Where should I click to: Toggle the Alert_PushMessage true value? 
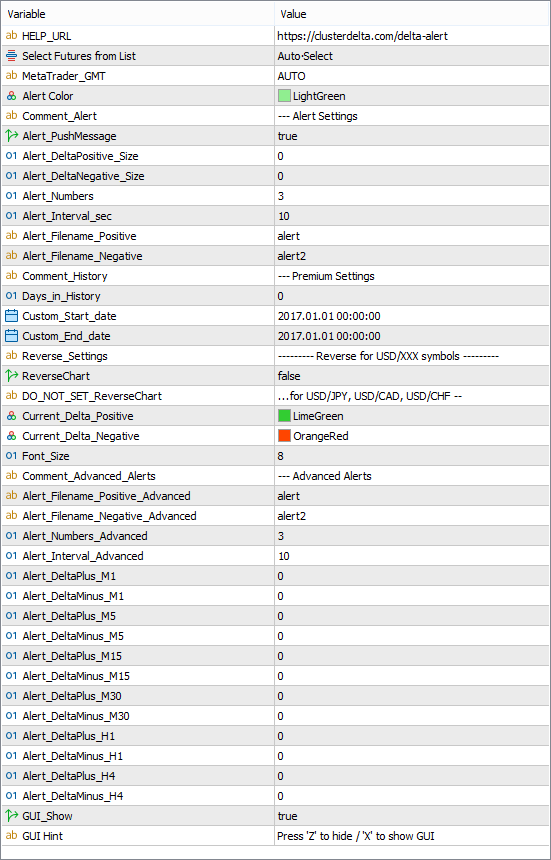pos(412,136)
